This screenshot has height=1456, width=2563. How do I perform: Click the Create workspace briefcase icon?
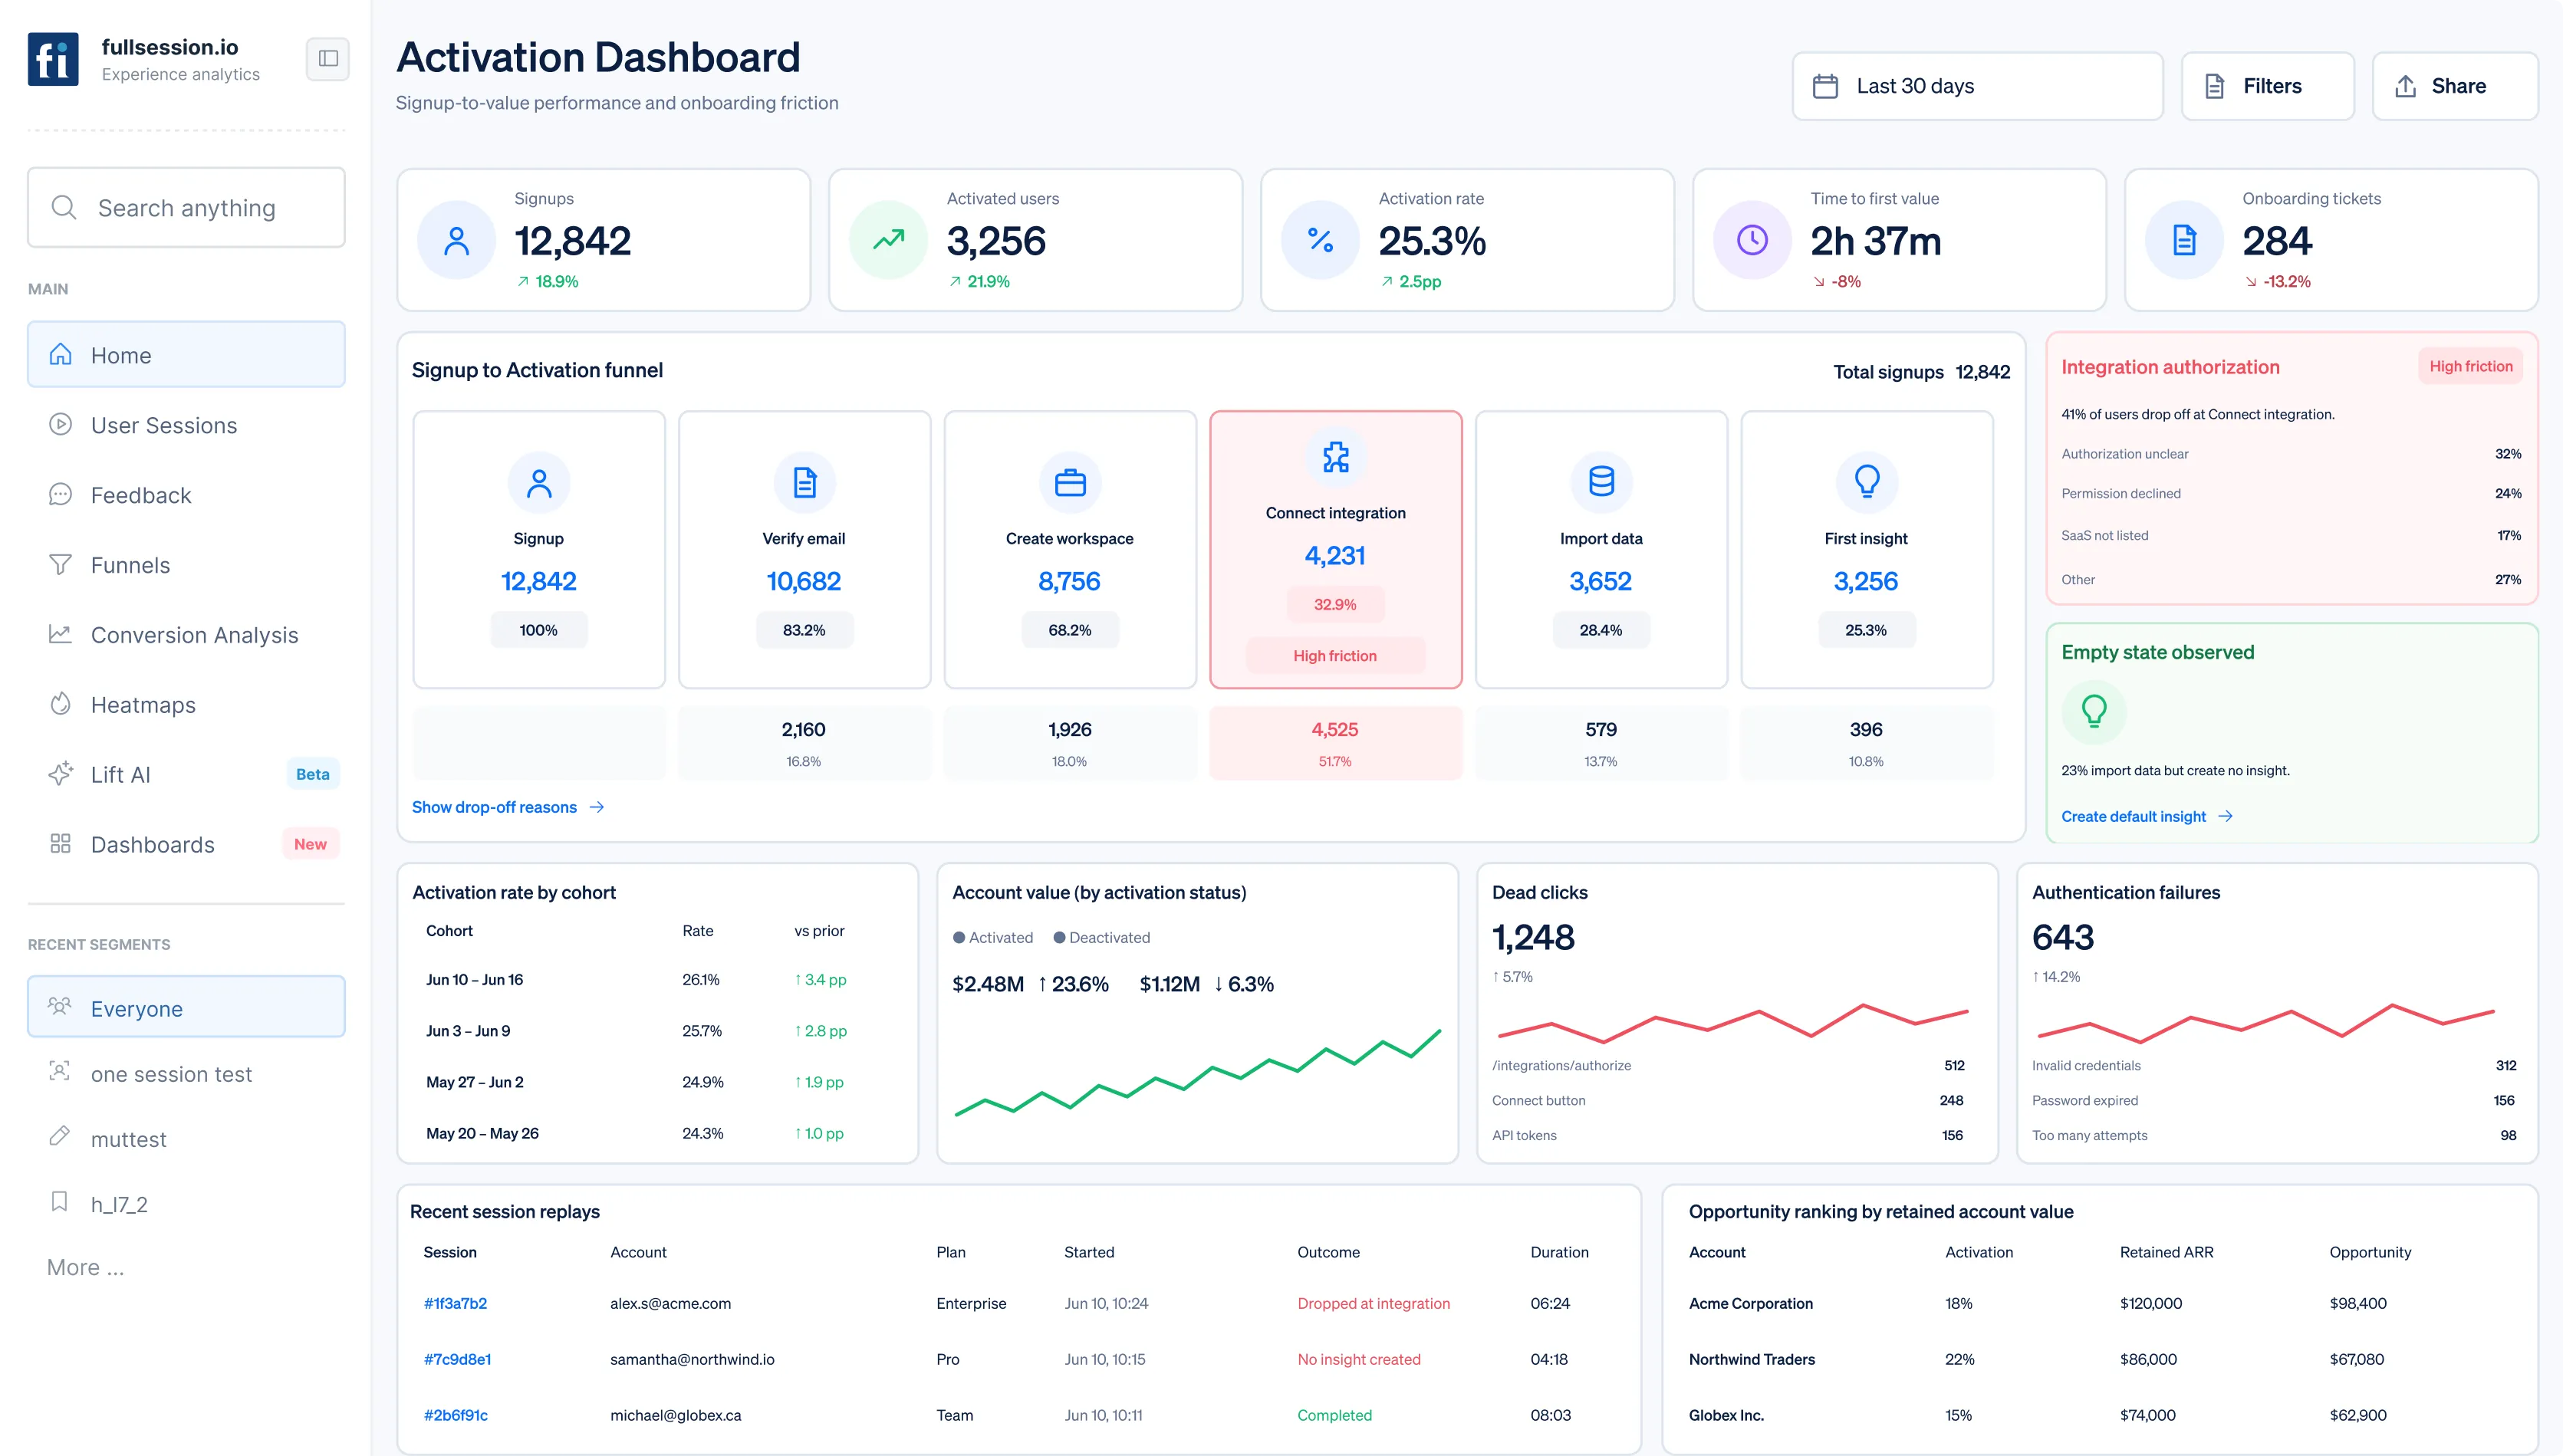(1070, 482)
